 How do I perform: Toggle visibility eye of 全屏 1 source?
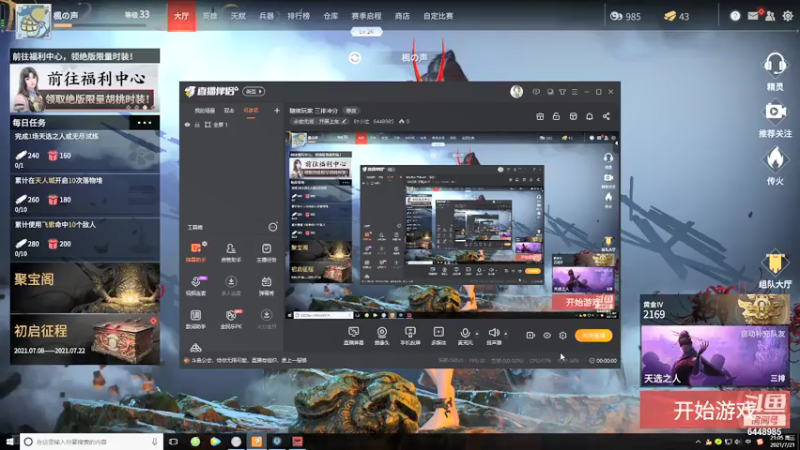[x=187, y=124]
